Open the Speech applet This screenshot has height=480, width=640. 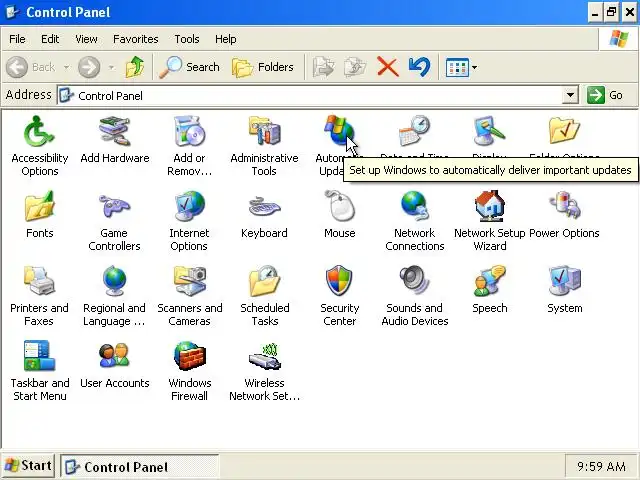coord(489,281)
